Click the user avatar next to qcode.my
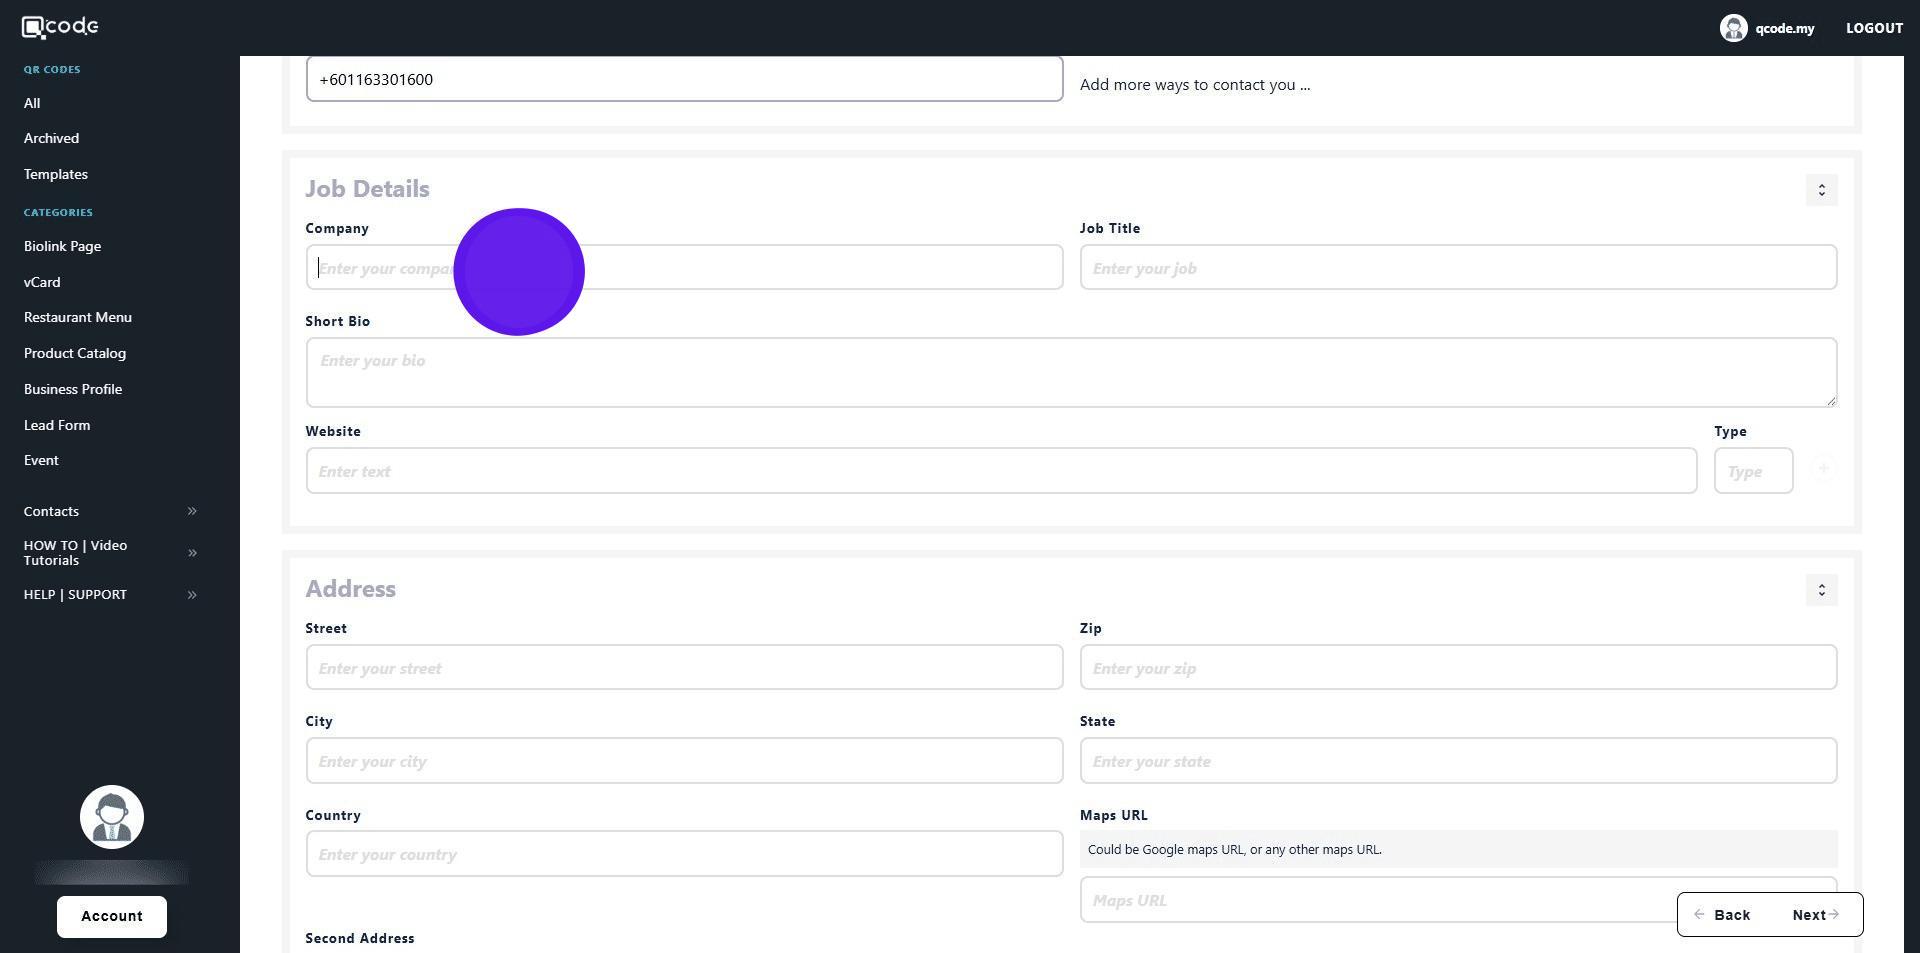The image size is (1920, 953). point(1733,28)
